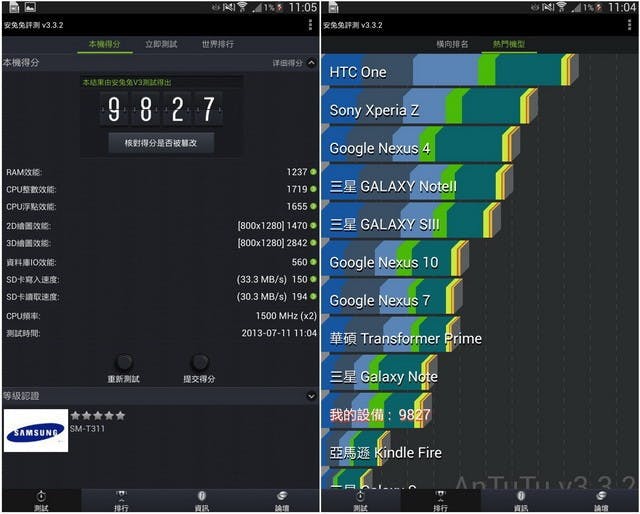The width and height of the screenshot is (640, 514).
Task: Click the Samsung logo thumbnail
Action: [36, 430]
